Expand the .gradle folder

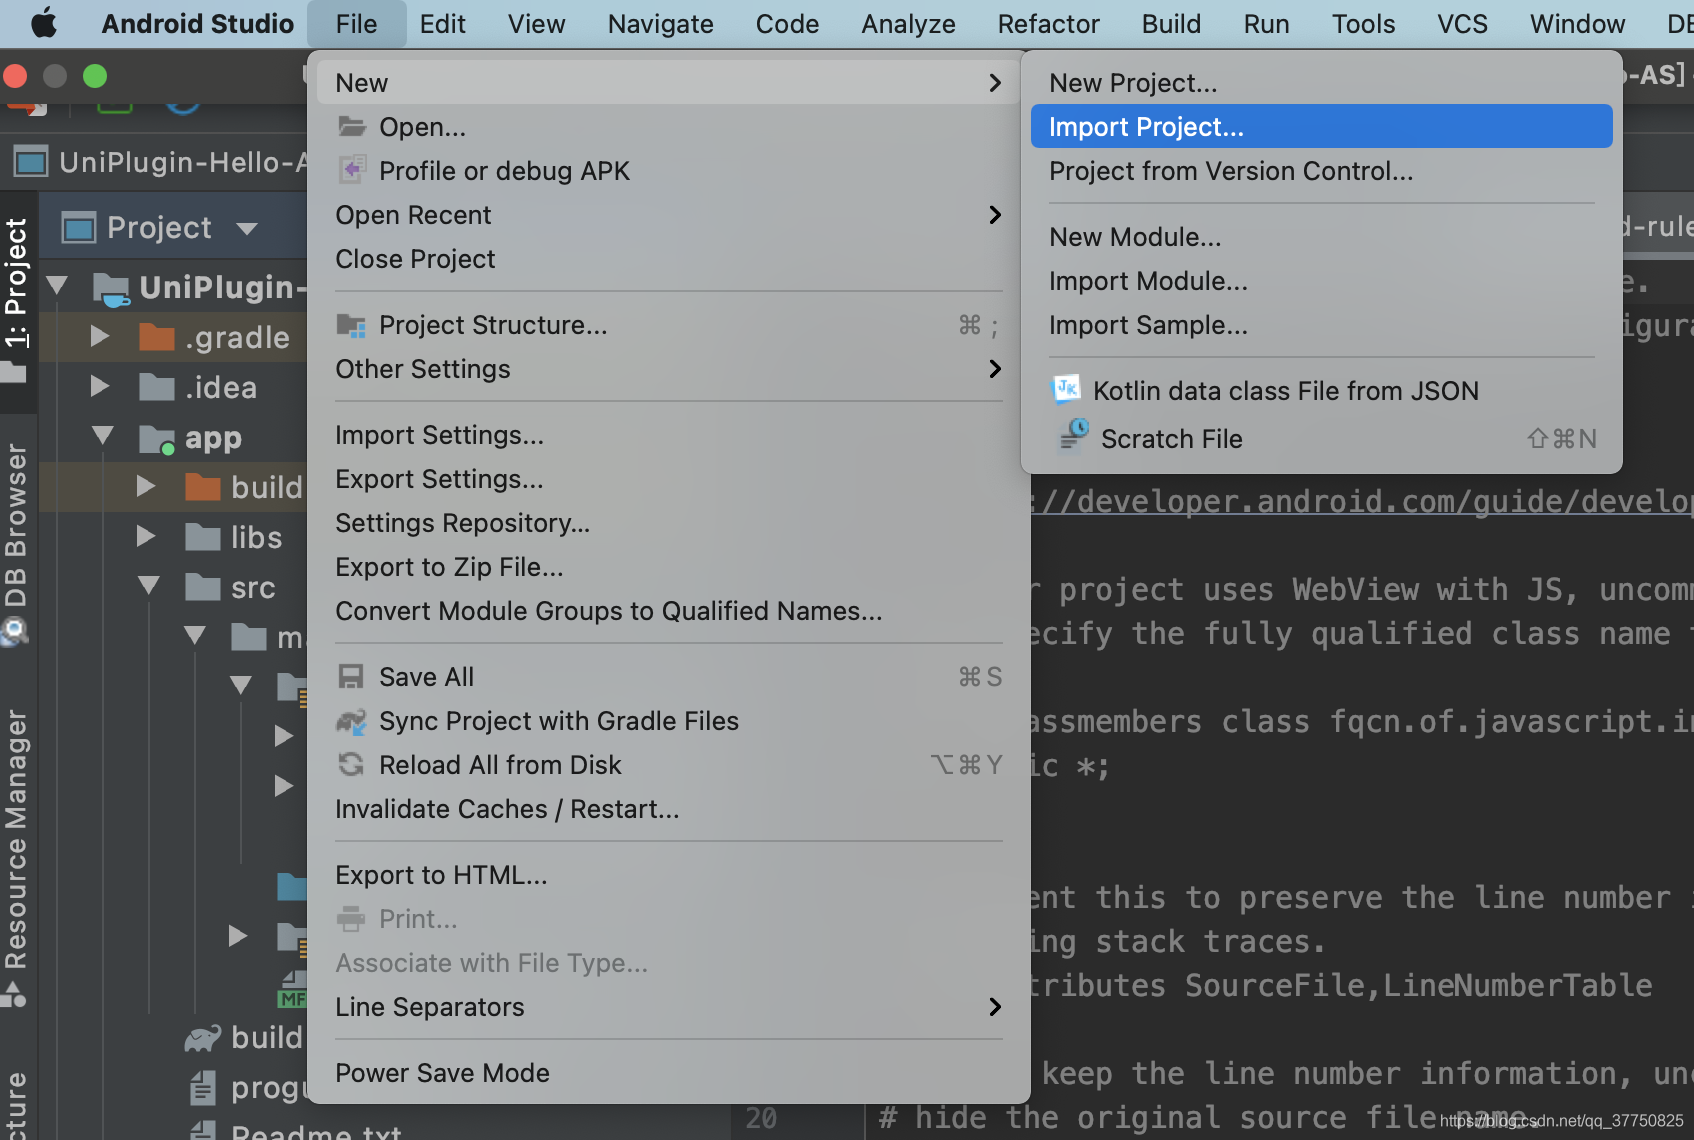tap(99, 336)
